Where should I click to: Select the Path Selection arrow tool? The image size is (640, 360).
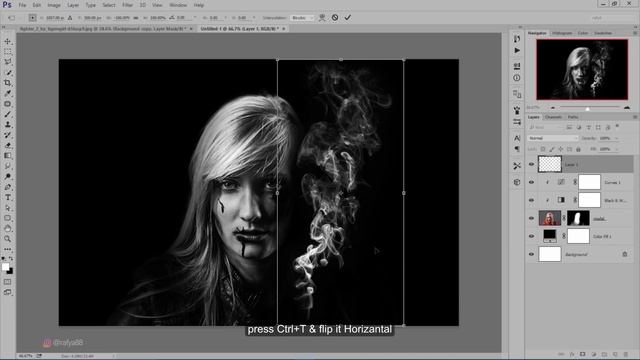(x=8, y=208)
